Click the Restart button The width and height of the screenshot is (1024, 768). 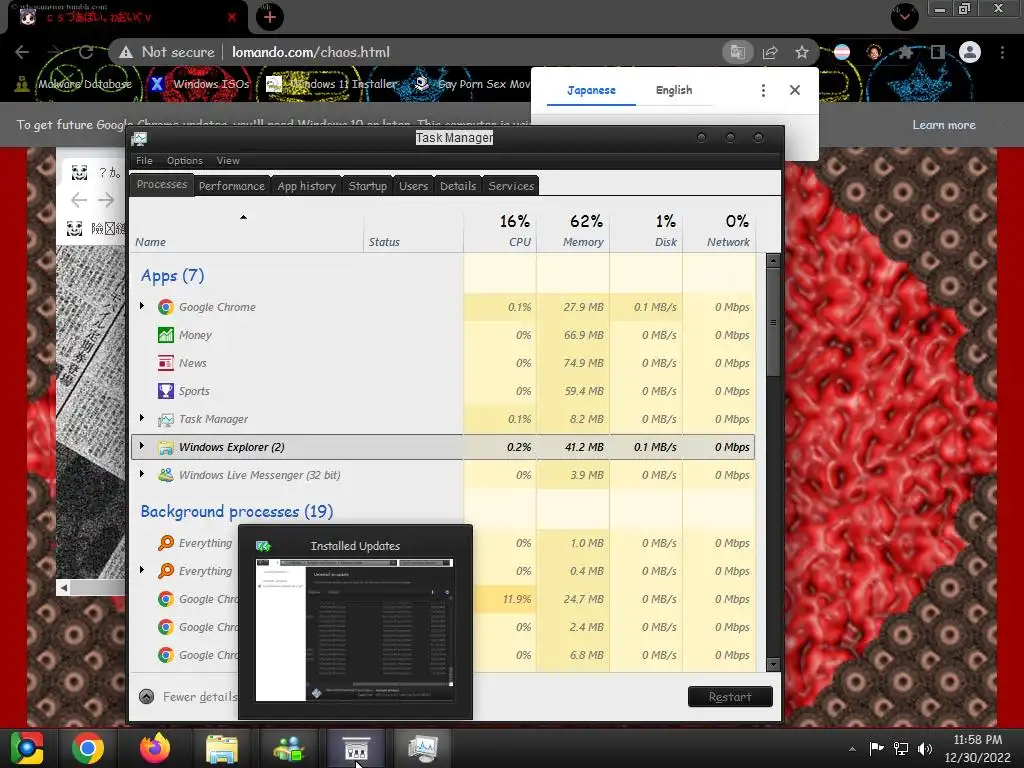(x=730, y=697)
